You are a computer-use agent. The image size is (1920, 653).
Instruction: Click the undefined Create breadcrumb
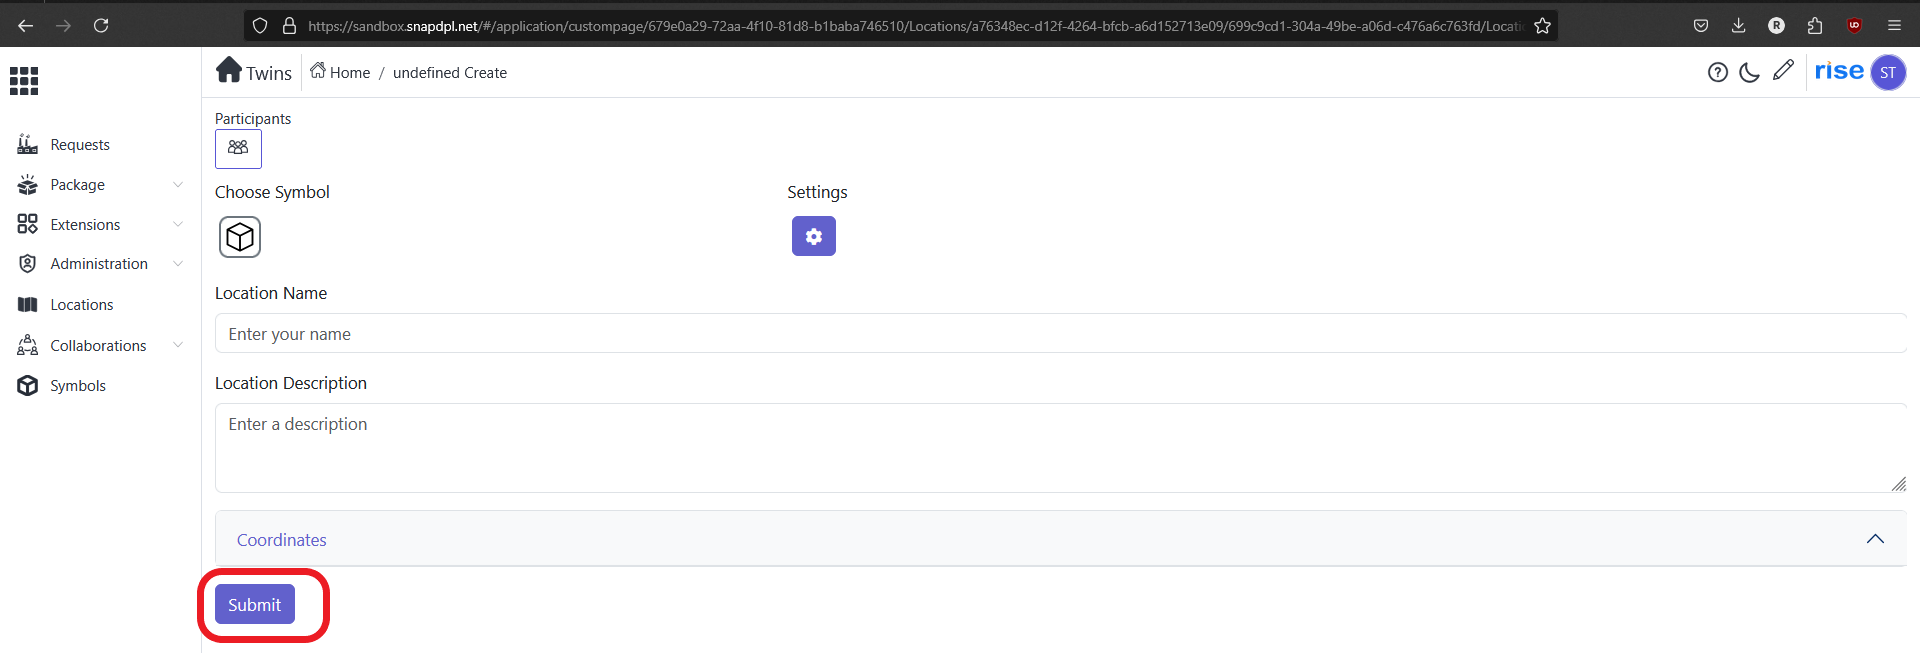[x=450, y=73]
